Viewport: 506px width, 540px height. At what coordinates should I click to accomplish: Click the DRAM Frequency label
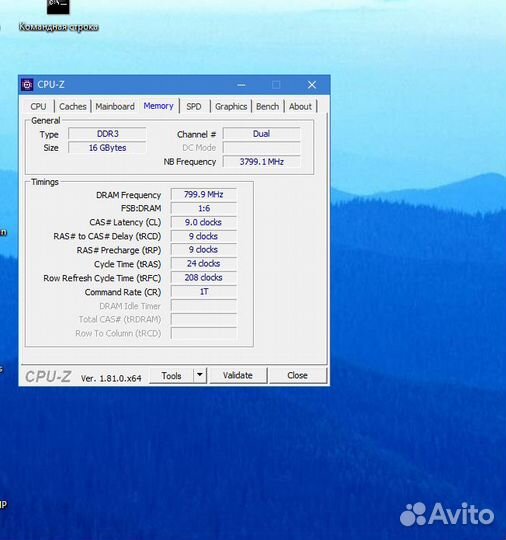click(x=128, y=195)
